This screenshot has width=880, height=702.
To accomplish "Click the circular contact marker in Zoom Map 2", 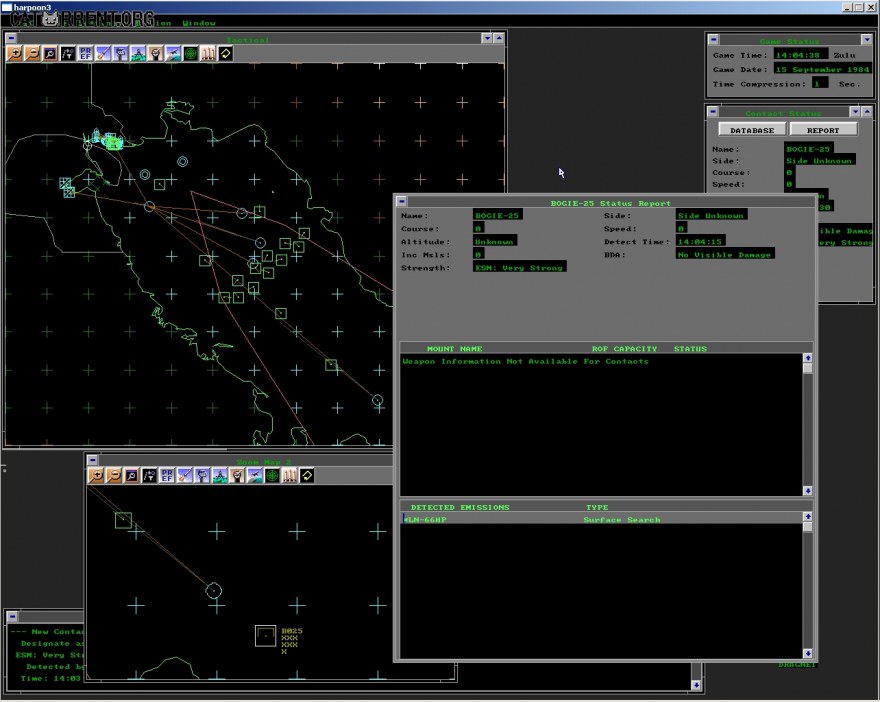I will point(213,590).
